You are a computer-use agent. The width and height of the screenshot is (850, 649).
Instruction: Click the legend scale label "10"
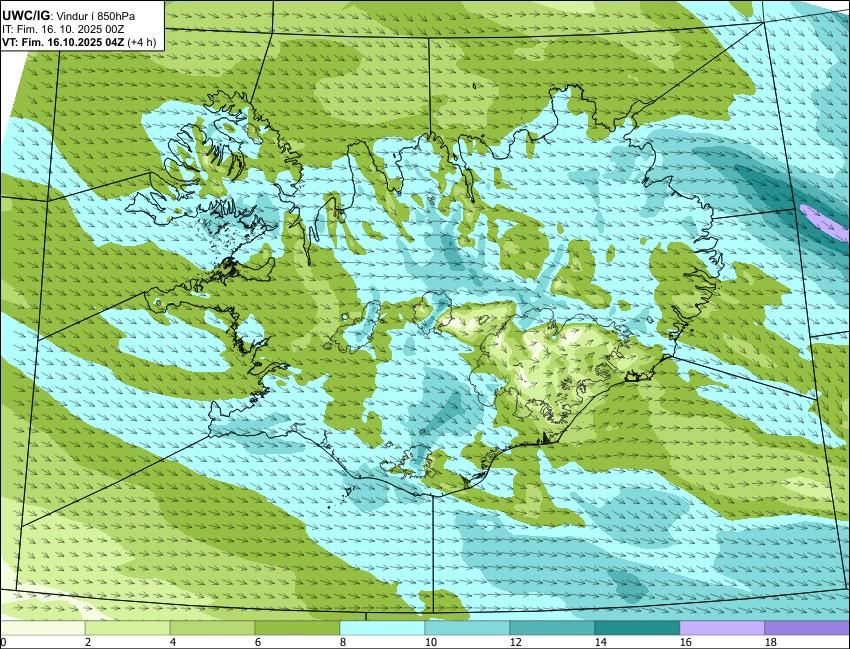[x=431, y=642]
